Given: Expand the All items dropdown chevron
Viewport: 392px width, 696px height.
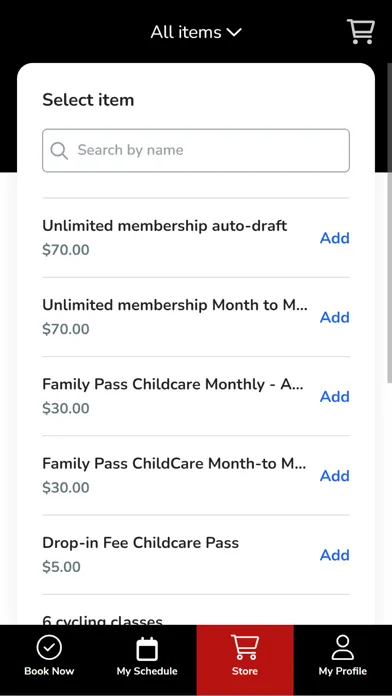Looking at the screenshot, I should pos(234,32).
